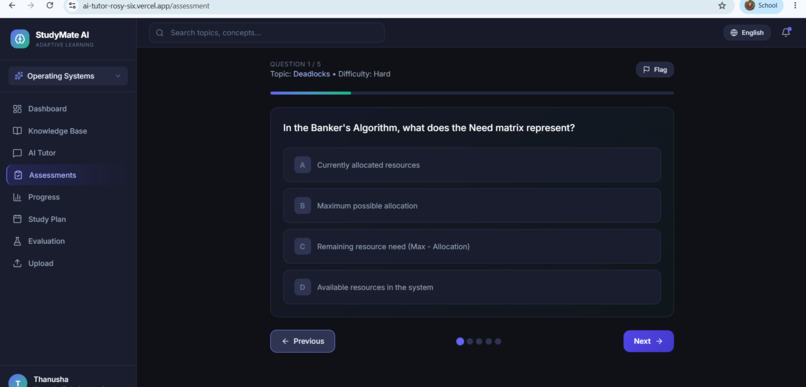Open the Progress menu item
This screenshot has width=806, height=387.
[x=67, y=197]
